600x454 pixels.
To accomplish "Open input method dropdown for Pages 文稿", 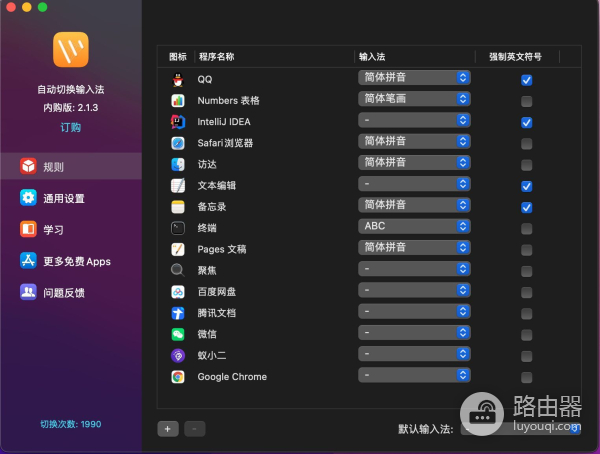I will 414,248.
